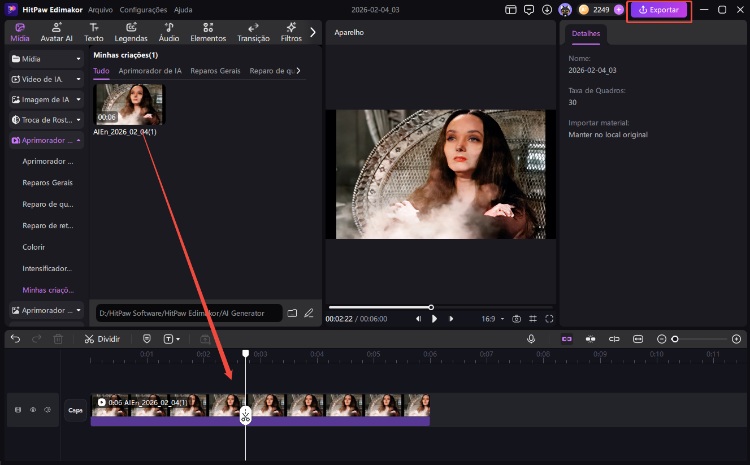
Task: Step to the previous frame
Action: pyautogui.click(x=419, y=319)
